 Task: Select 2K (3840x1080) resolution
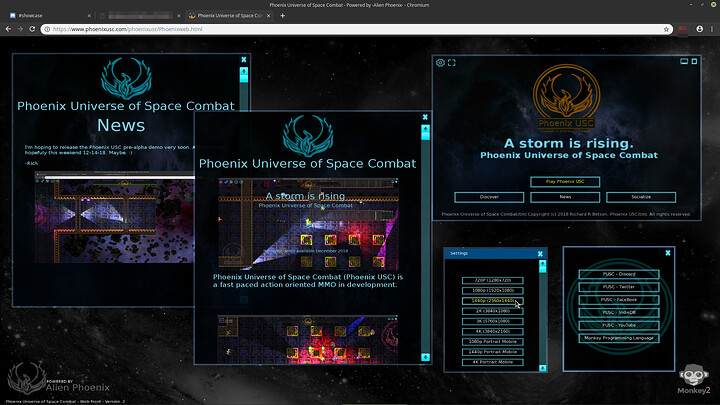pyautogui.click(x=493, y=311)
